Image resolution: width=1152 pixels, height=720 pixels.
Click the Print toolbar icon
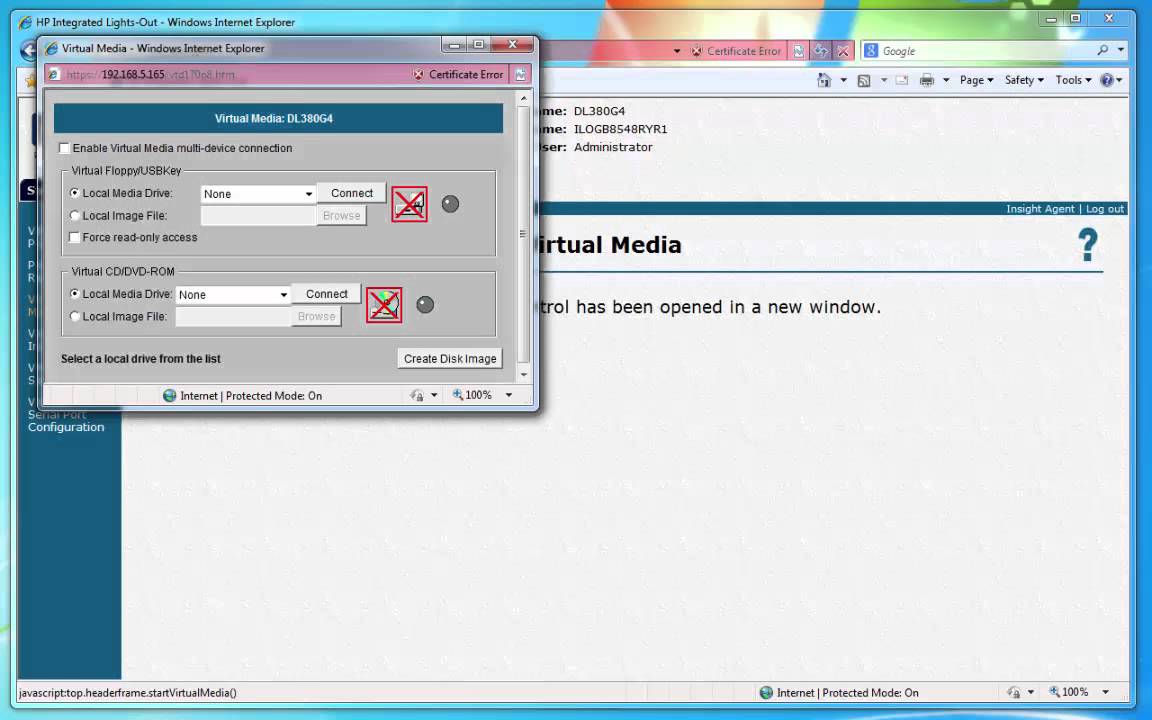(x=927, y=80)
